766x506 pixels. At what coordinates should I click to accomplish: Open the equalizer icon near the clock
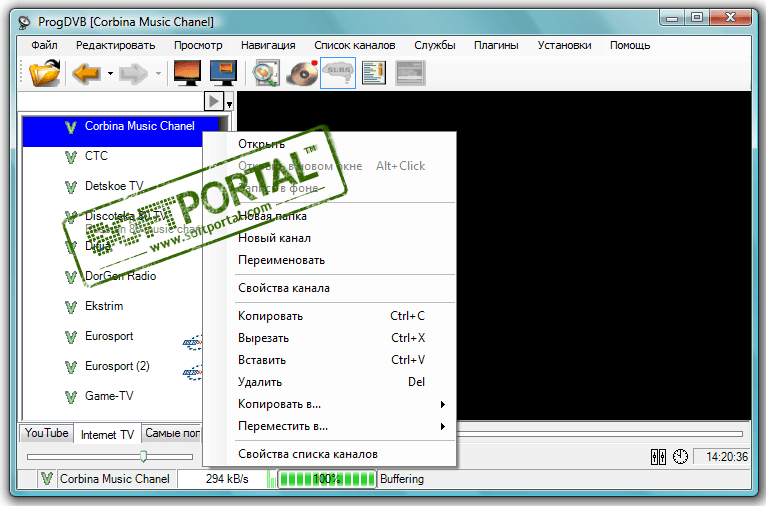coord(658,457)
